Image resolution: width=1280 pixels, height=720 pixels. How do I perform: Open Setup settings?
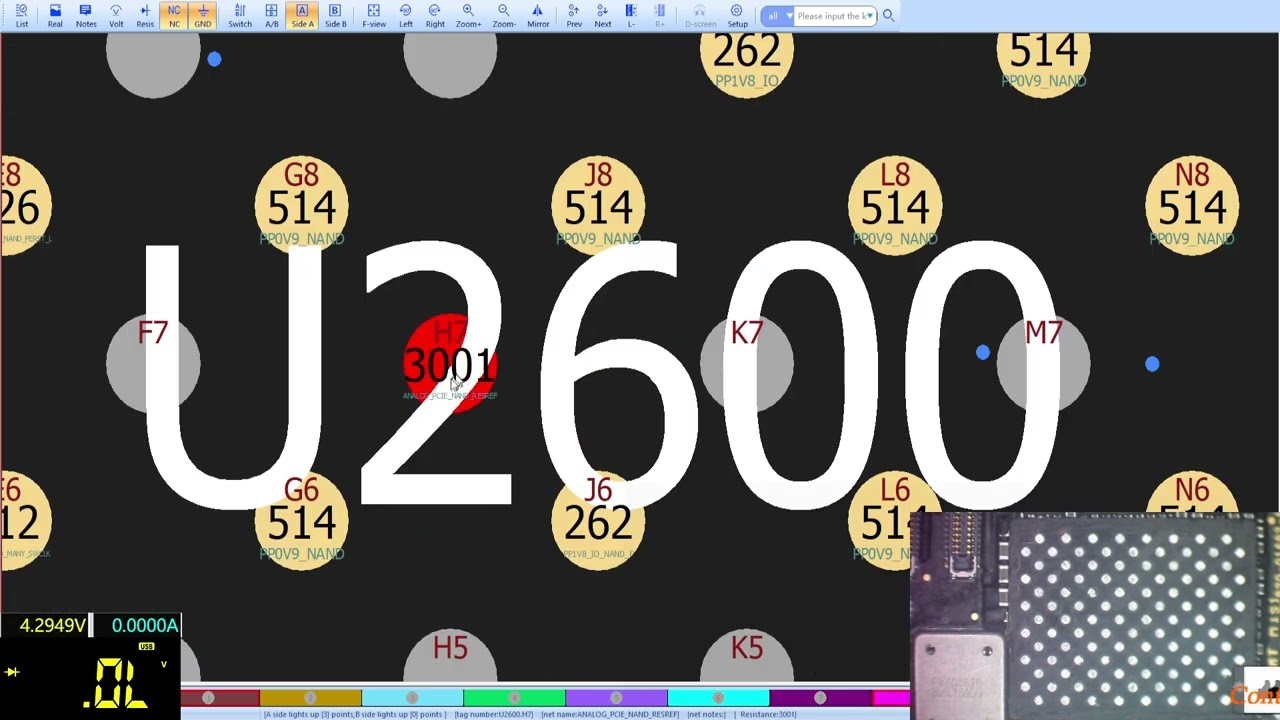point(737,15)
